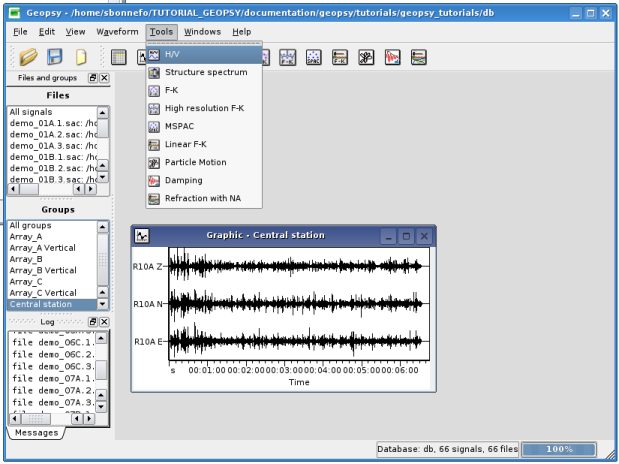Viewport: 619px width, 464px height.
Task: Launch High resolution F-K from toolbar
Action: click(287, 57)
